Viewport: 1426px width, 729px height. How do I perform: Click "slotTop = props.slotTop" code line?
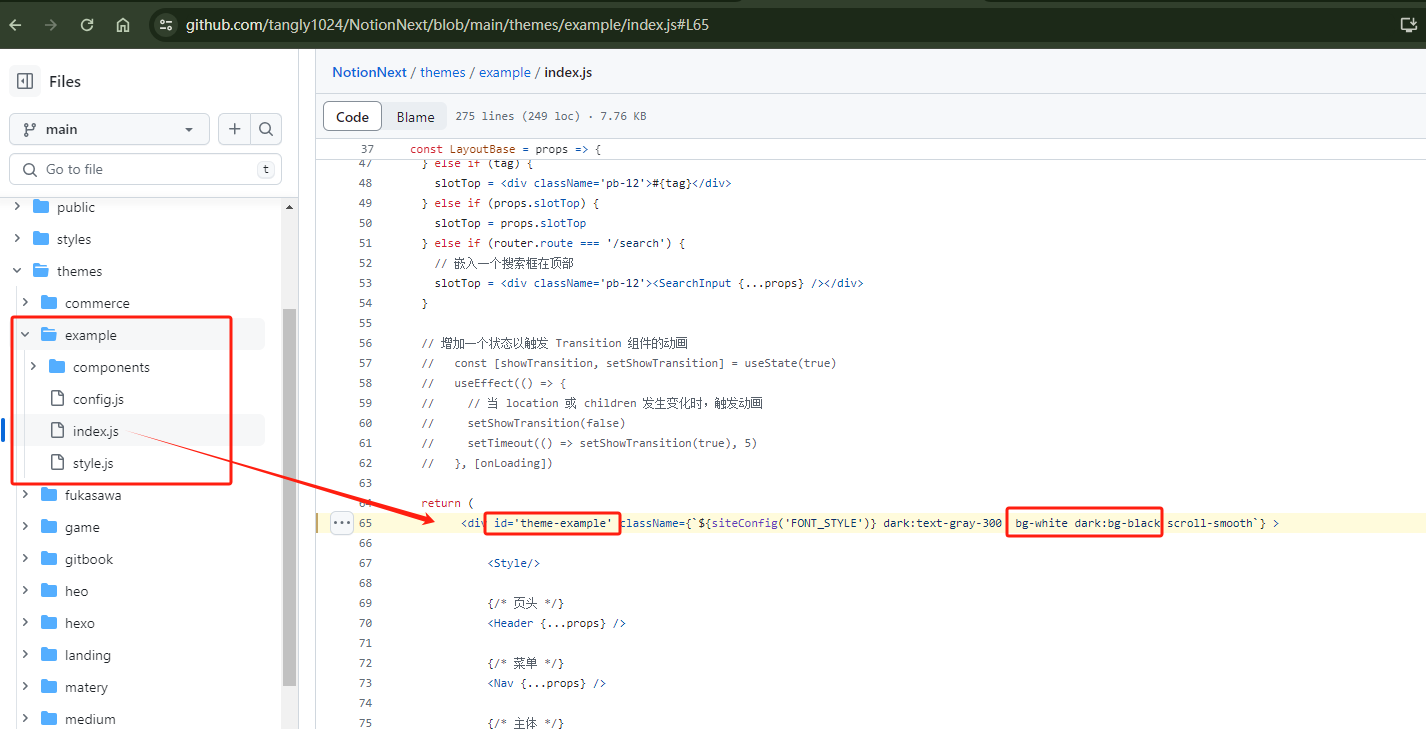pos(510,223)
